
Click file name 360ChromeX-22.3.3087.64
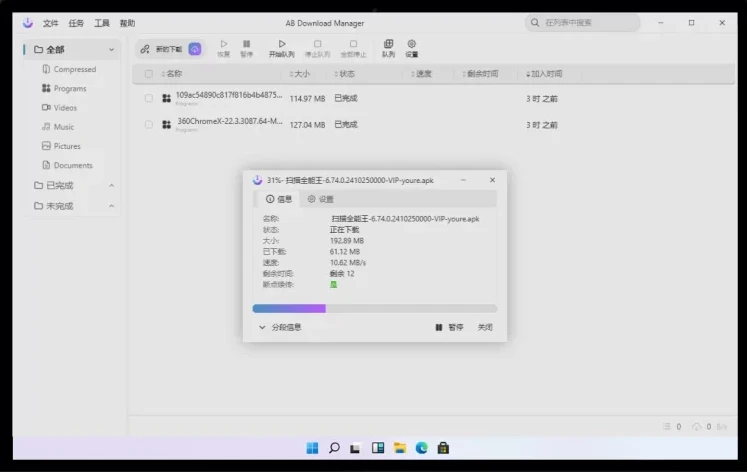coord(230,121)
